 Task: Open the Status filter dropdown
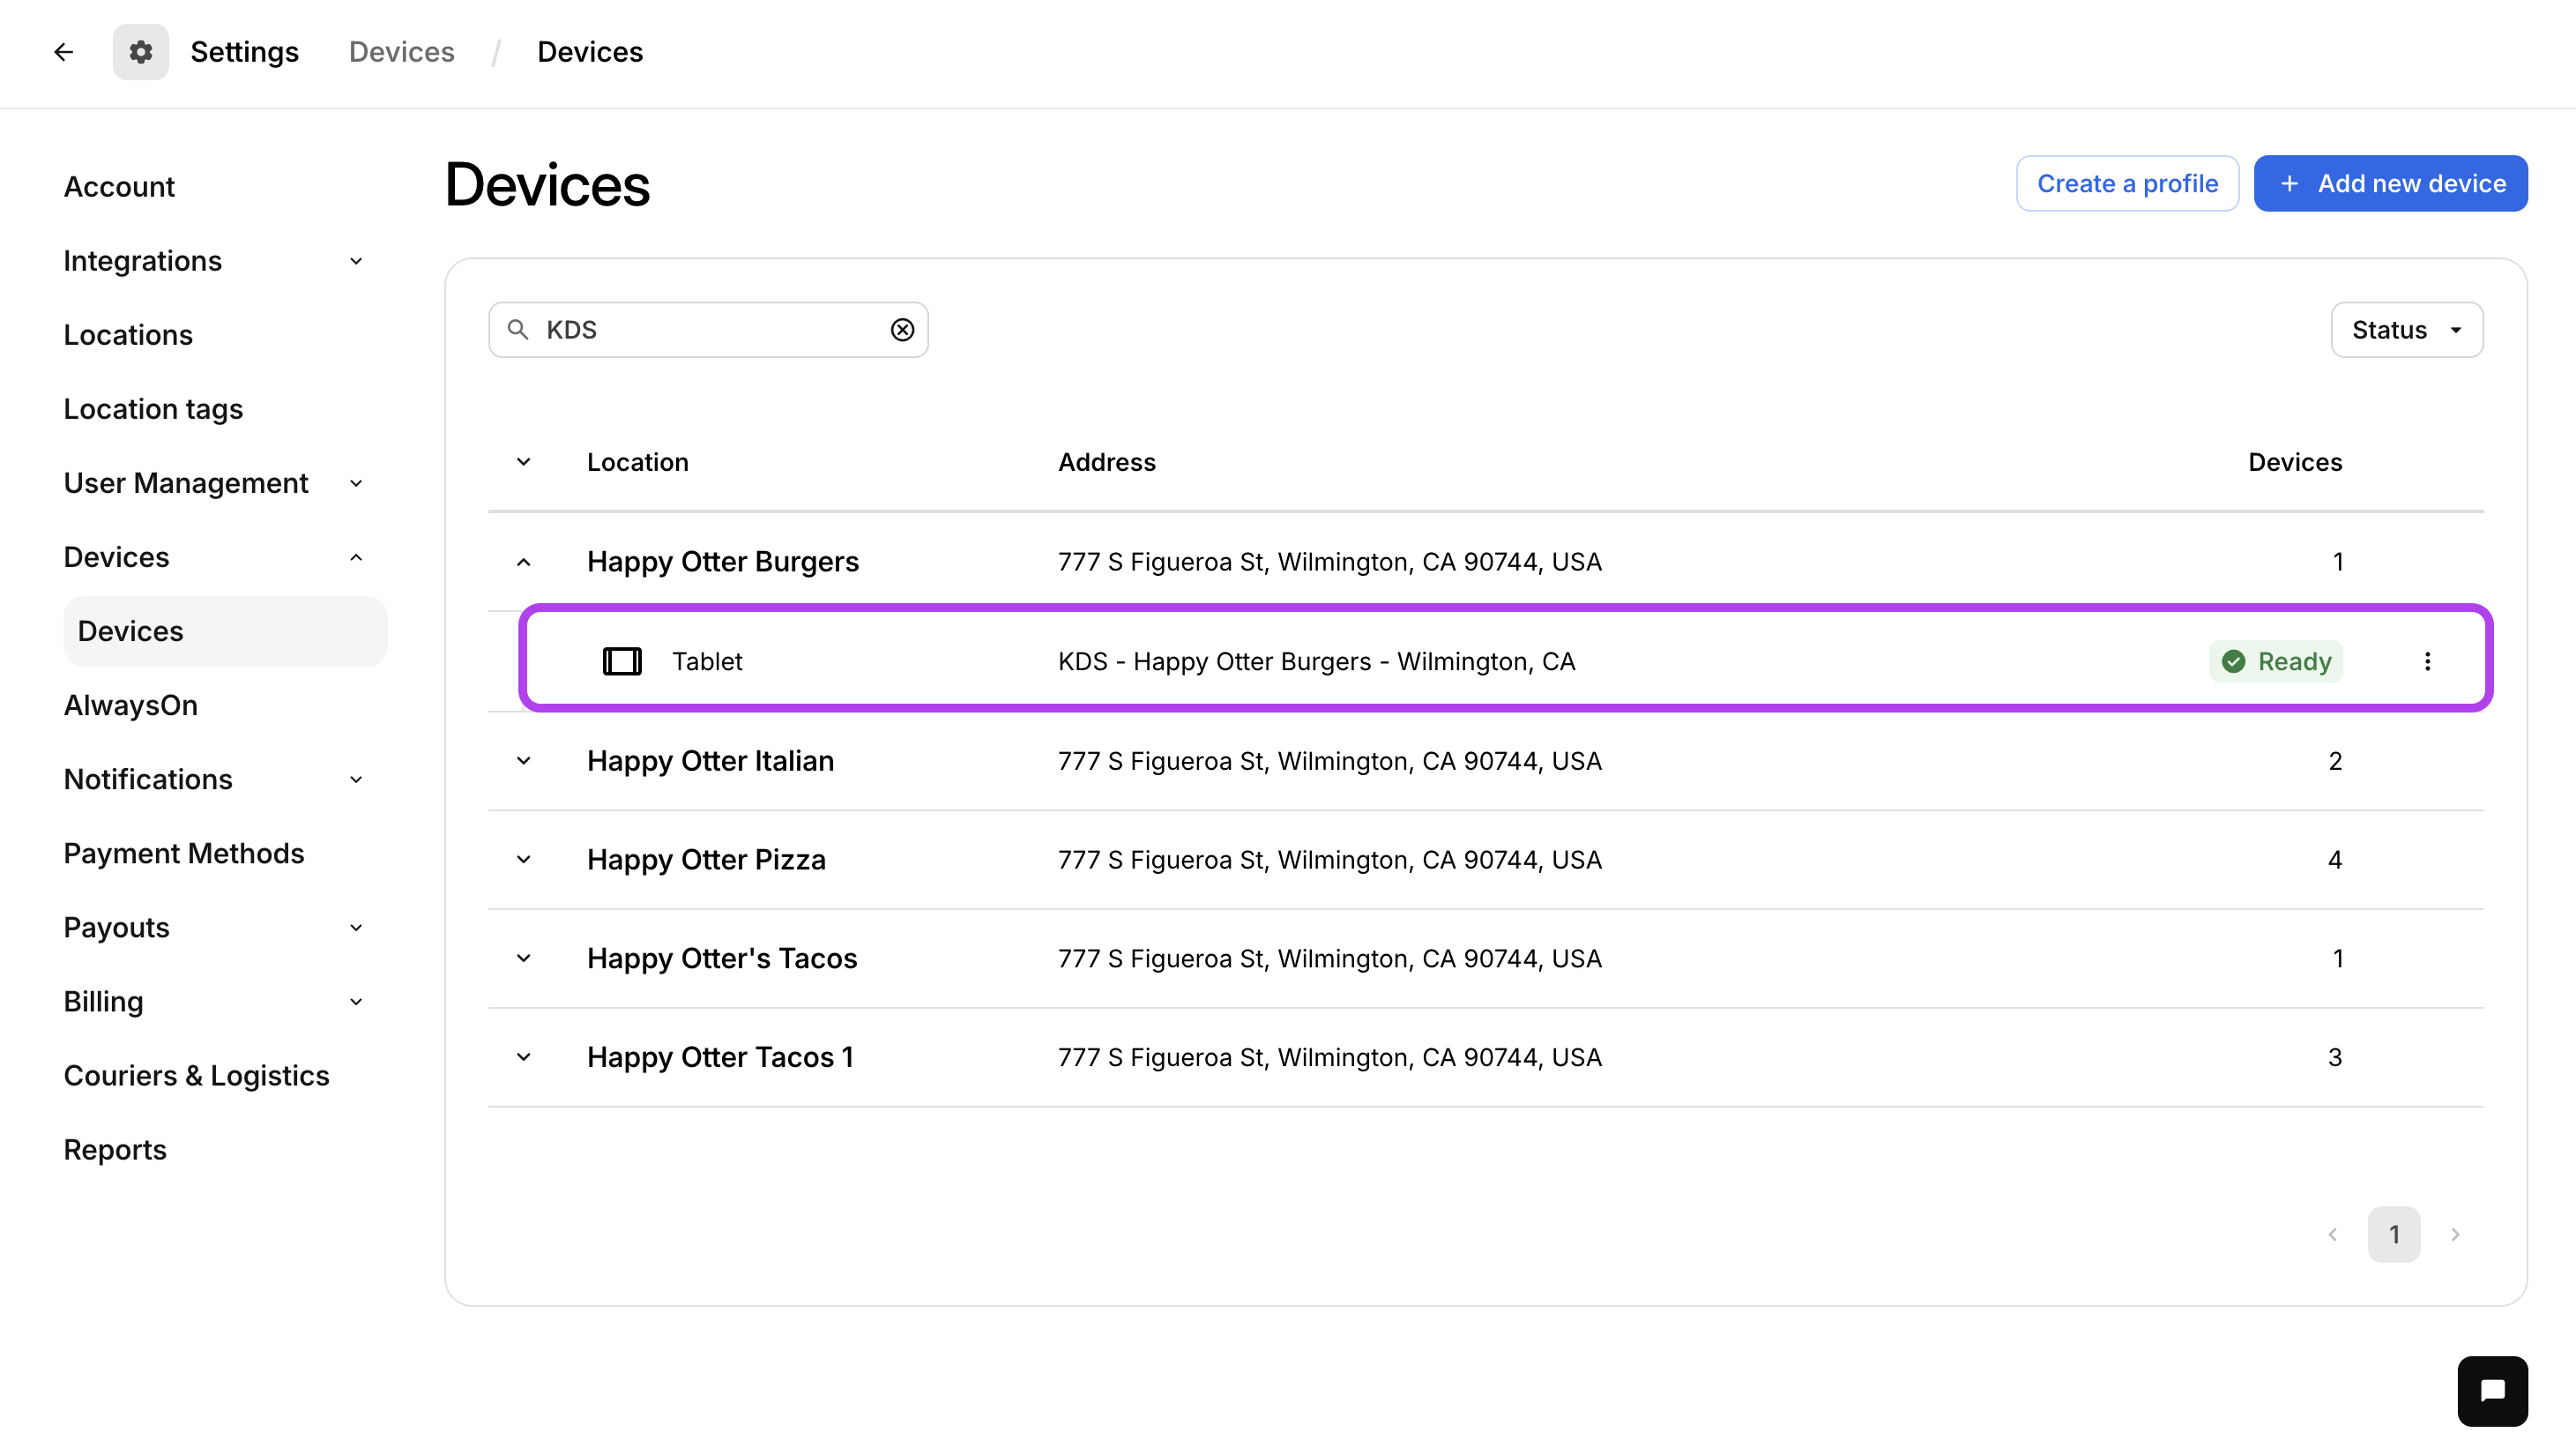pyautogui.click(x=2406, y=330)
